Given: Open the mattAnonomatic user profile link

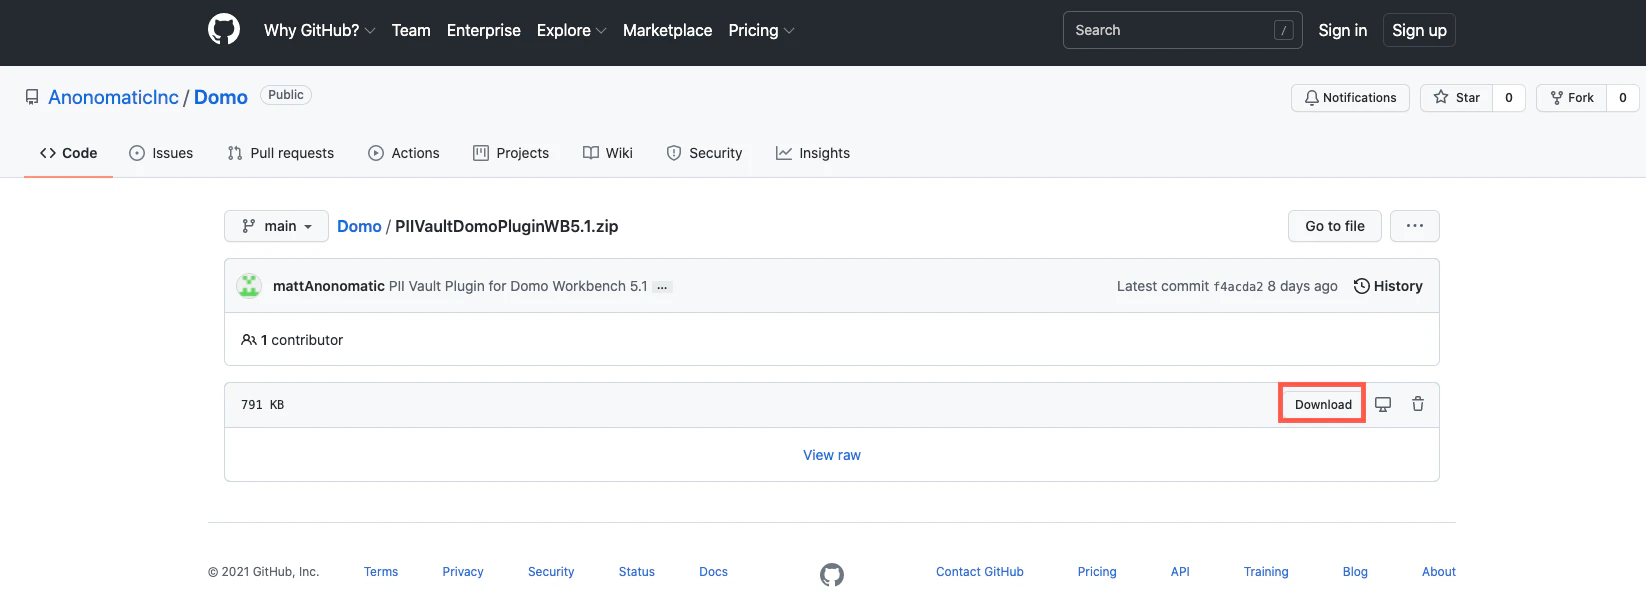Looking at the screenshot, I should [329, 286].
